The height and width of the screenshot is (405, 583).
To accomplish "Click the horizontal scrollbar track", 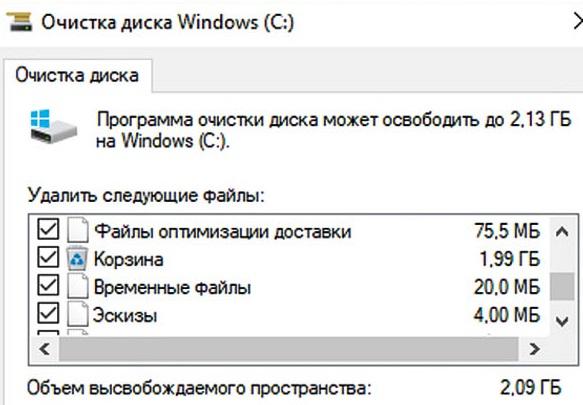I will pyautogui.click(x=289, y=349).
